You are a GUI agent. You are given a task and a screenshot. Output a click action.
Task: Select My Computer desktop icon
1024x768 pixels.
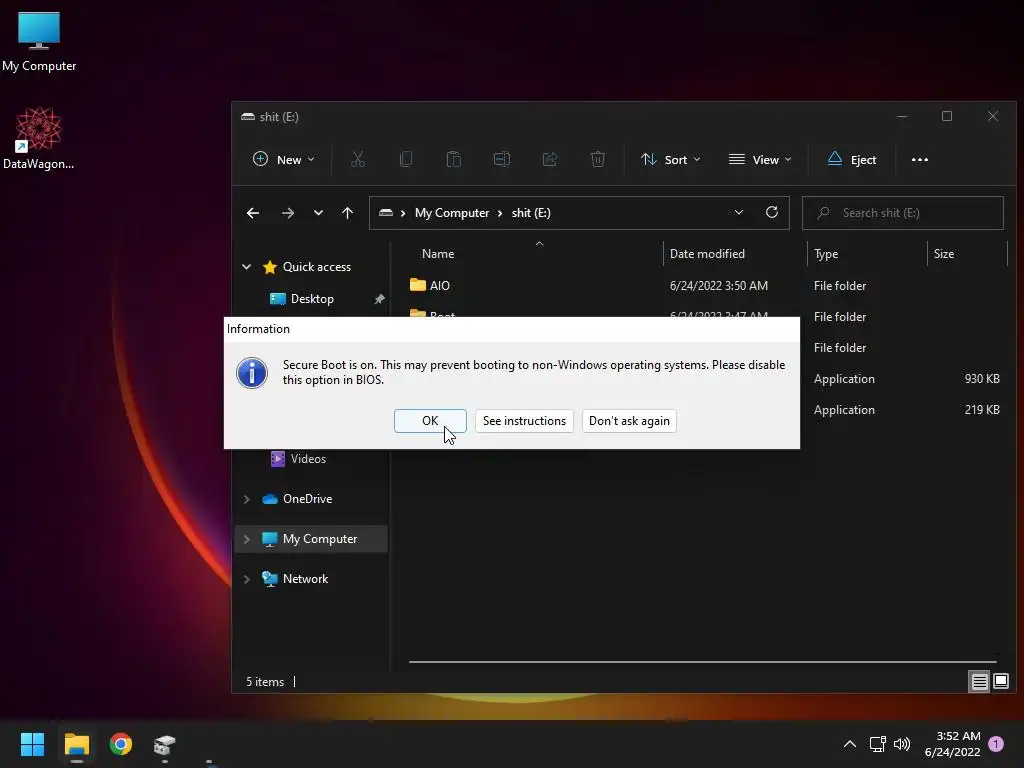pyautogui.click(x=39, y=42)
